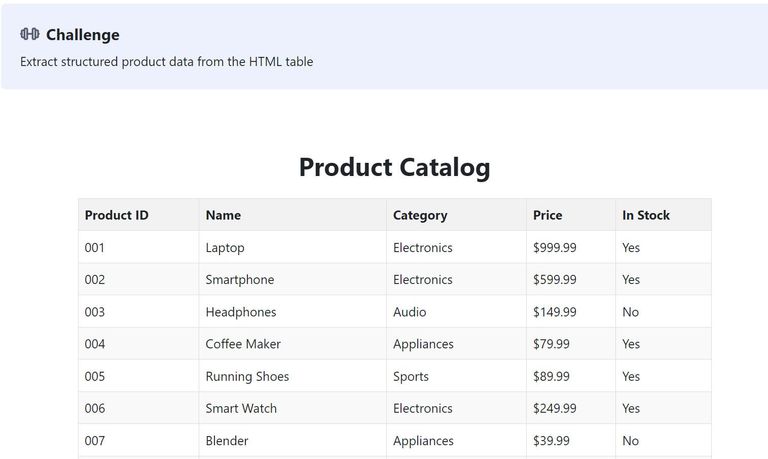This screenshot has height=459, width=768.
Task: Click the Challenge heading text
Action: [82, 35]
